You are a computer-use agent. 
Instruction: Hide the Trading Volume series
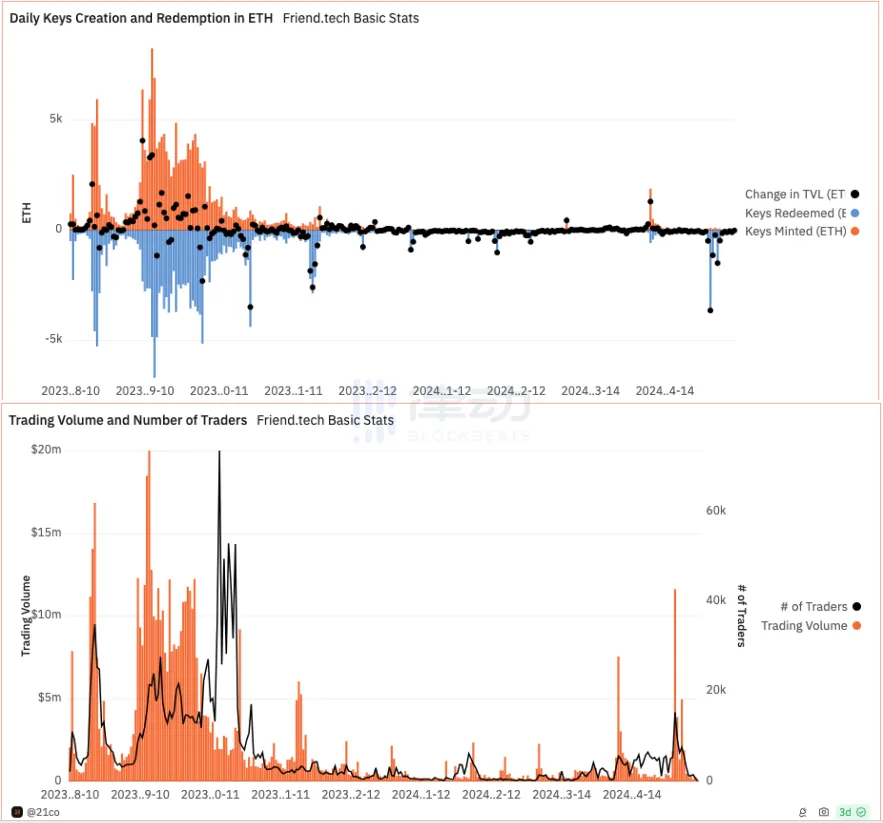(804, 626)
